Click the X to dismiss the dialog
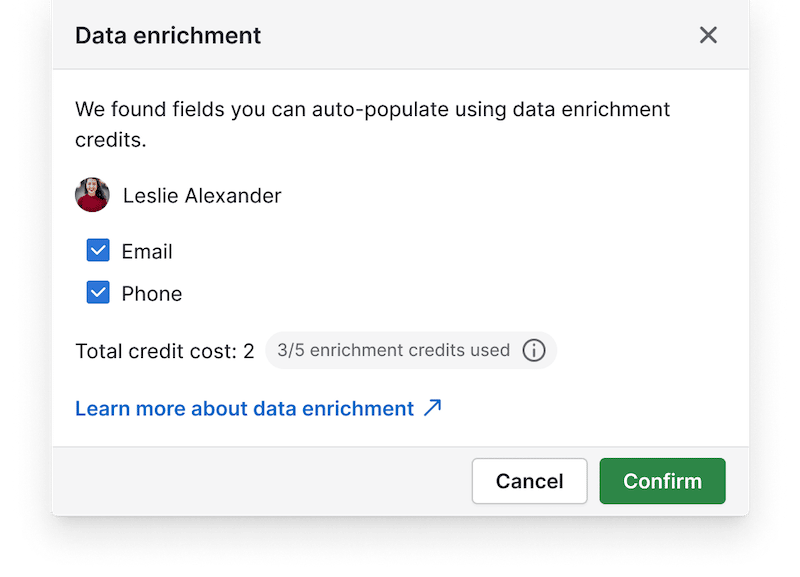The height and width of the screenshot is (577, 800). click(708, 34)
